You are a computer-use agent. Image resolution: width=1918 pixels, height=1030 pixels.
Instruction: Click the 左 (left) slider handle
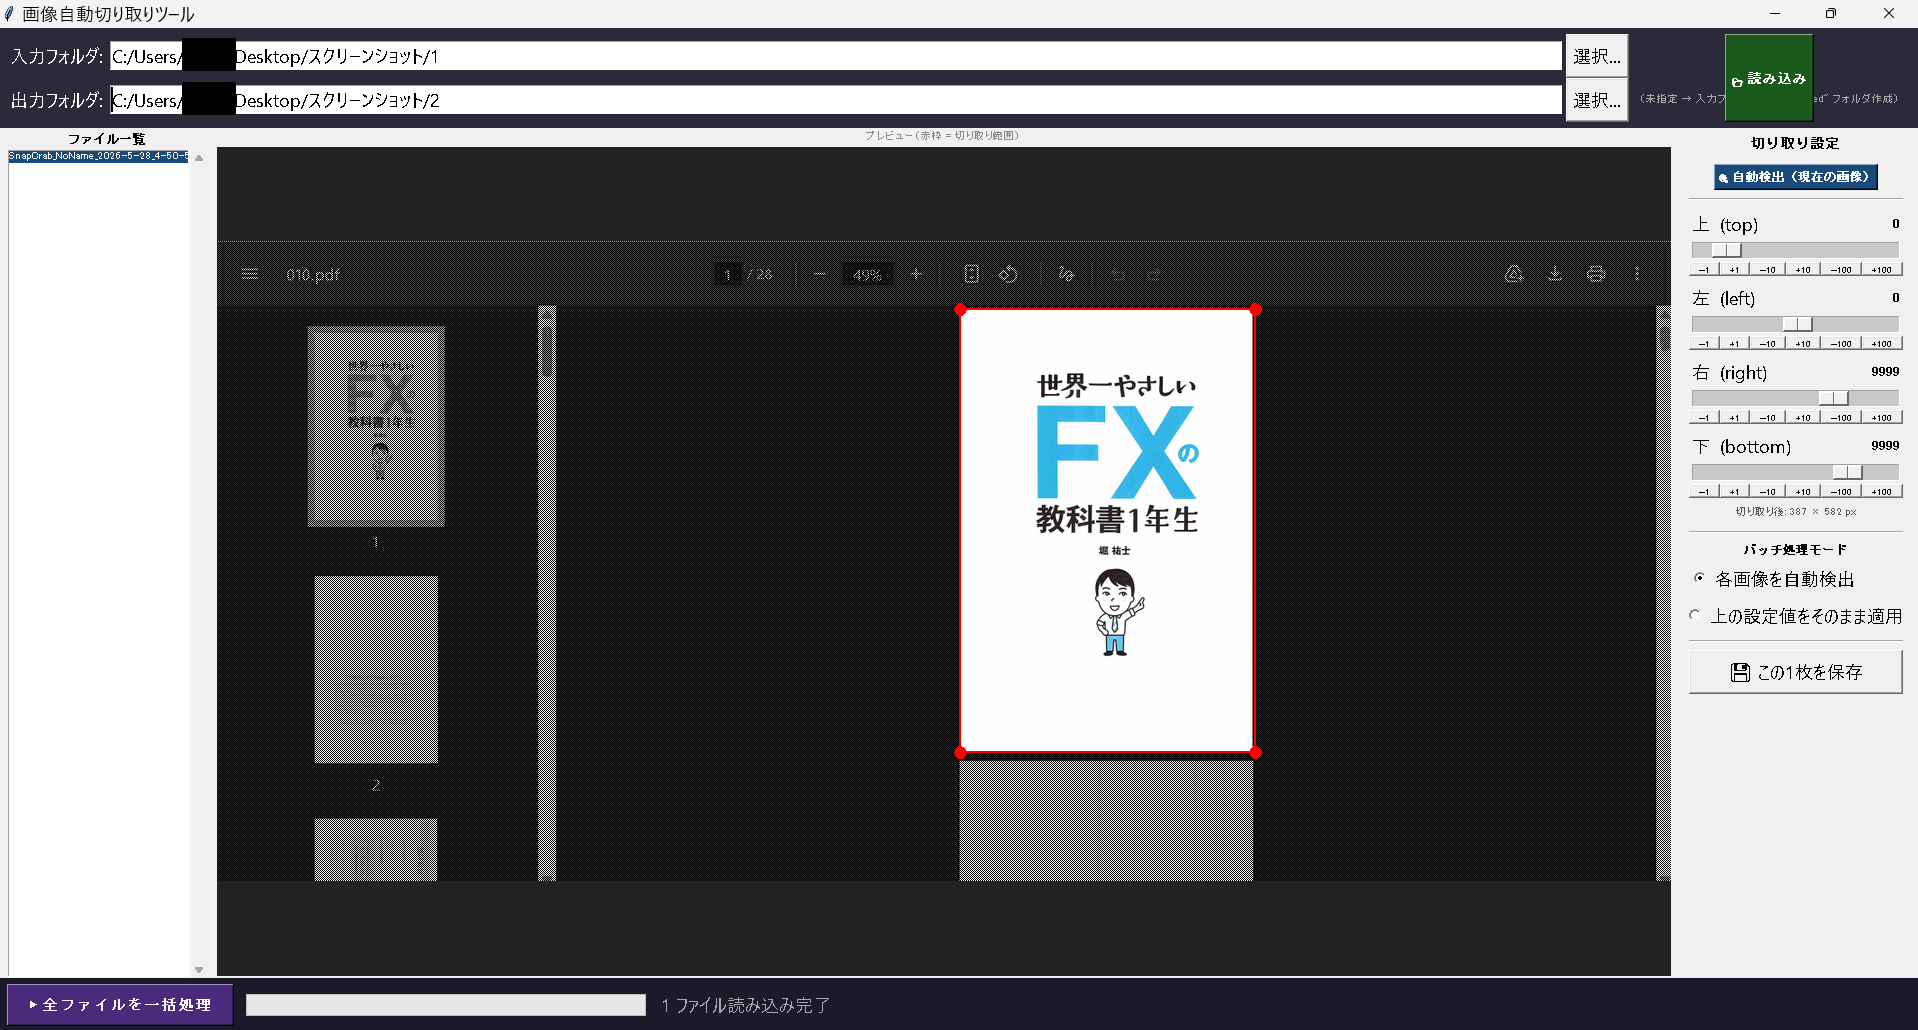click(1797, 324)
